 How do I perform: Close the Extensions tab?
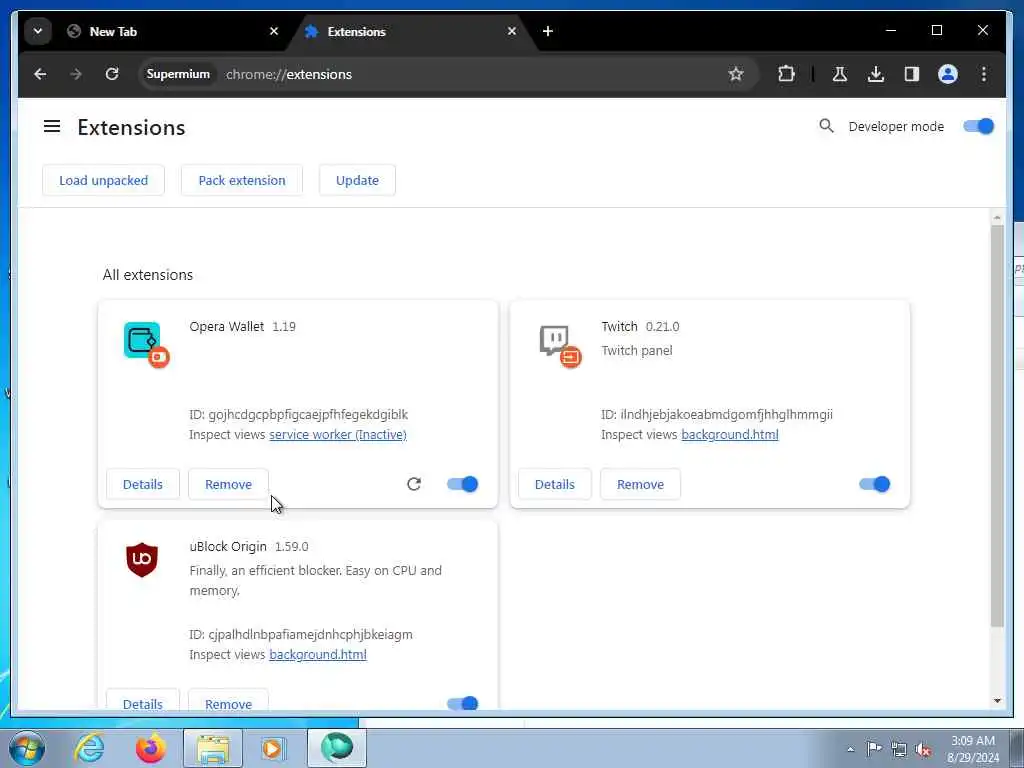pyautogui.click(x=512, y=31)
